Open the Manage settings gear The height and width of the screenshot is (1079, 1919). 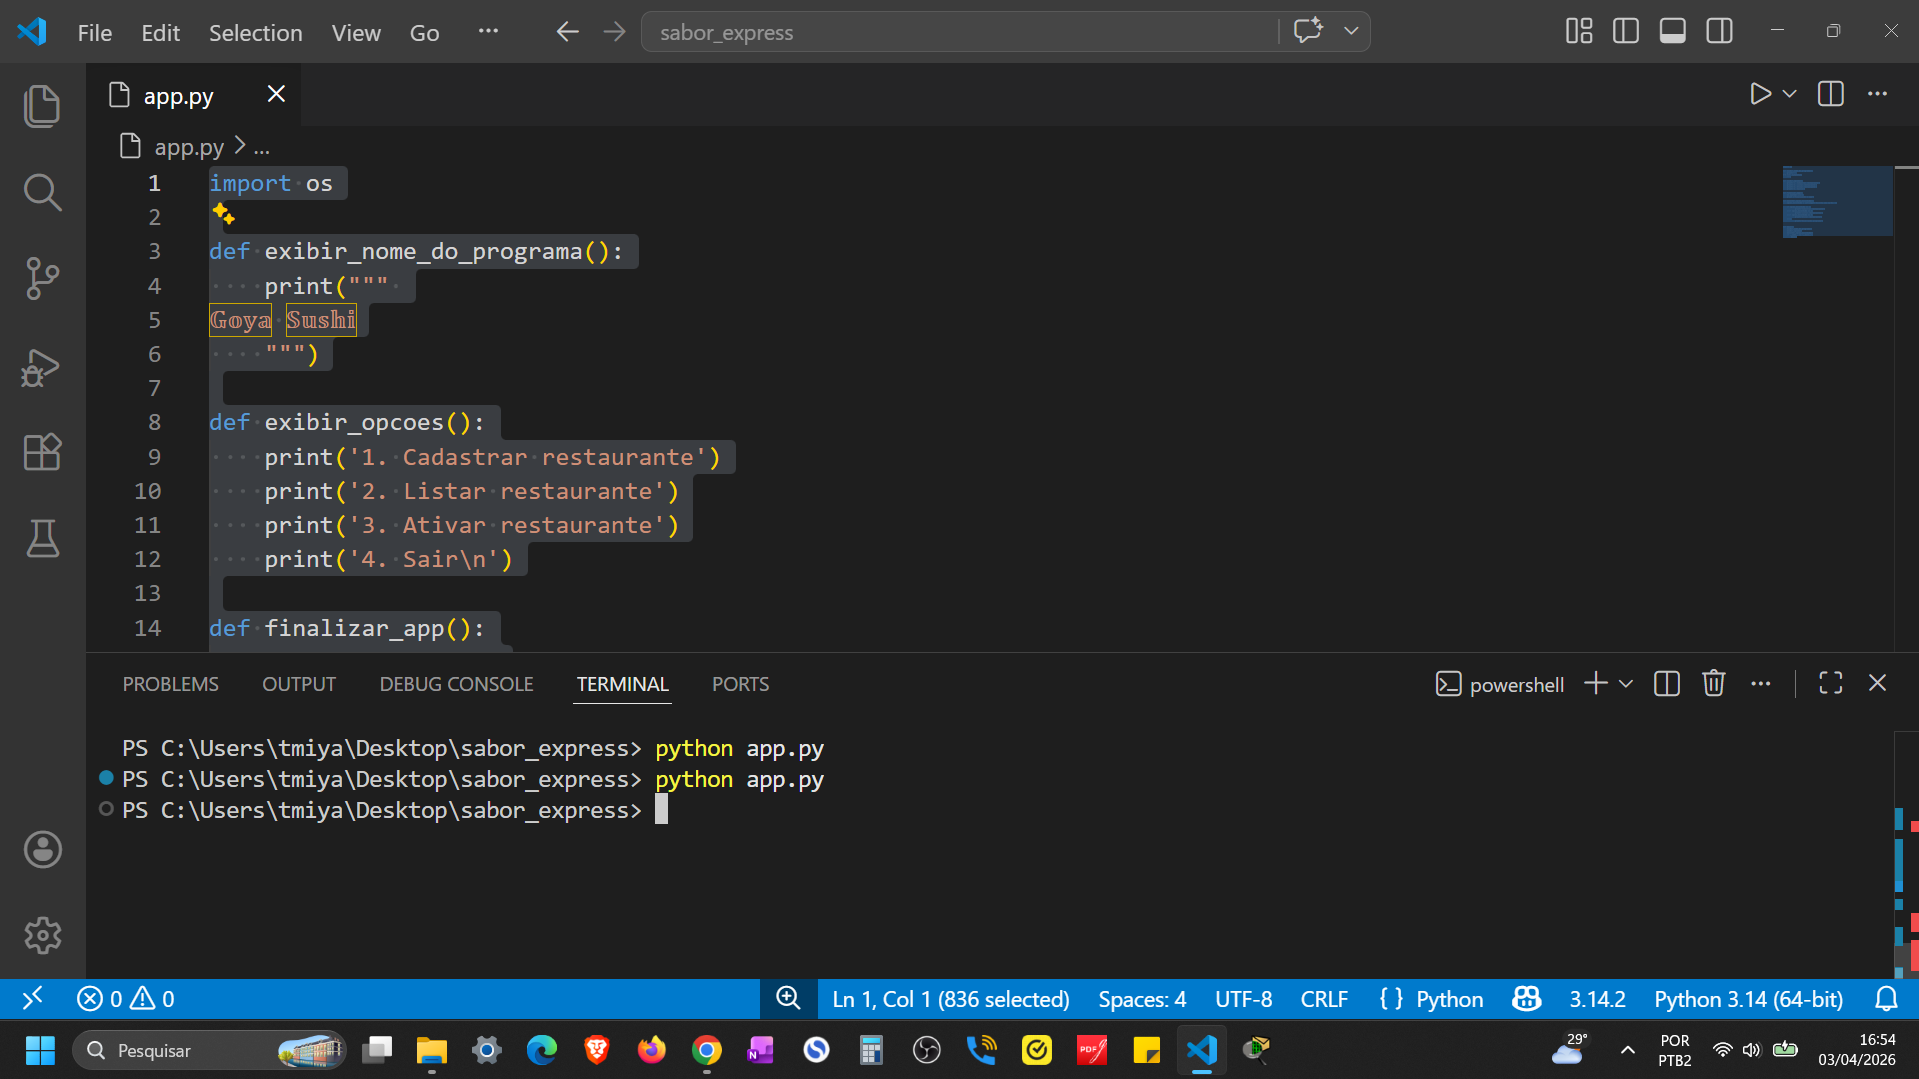[x=42, y=936]
